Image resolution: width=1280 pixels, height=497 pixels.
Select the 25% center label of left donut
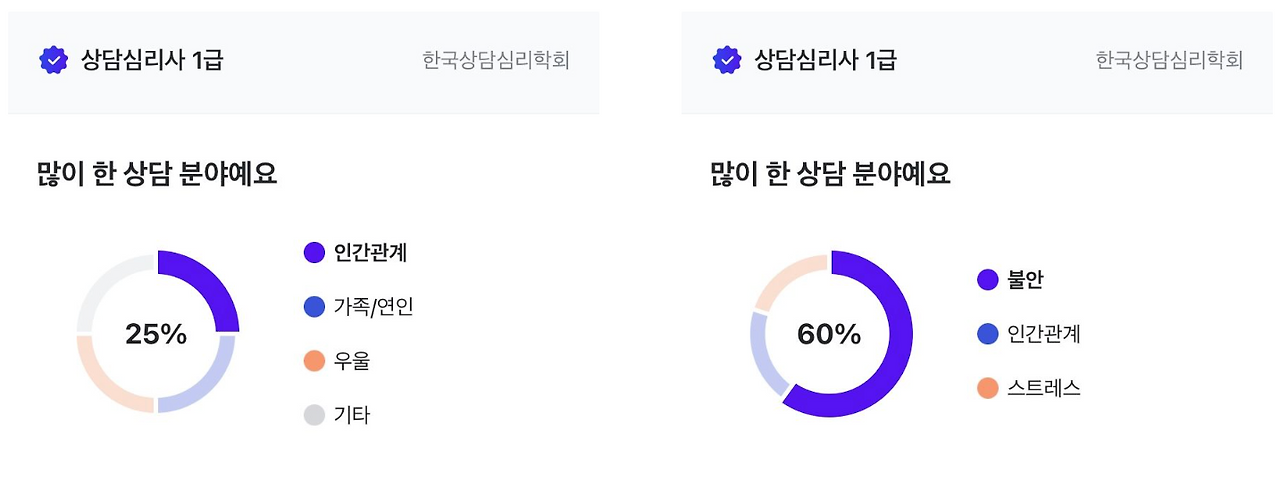pos(156,335)
